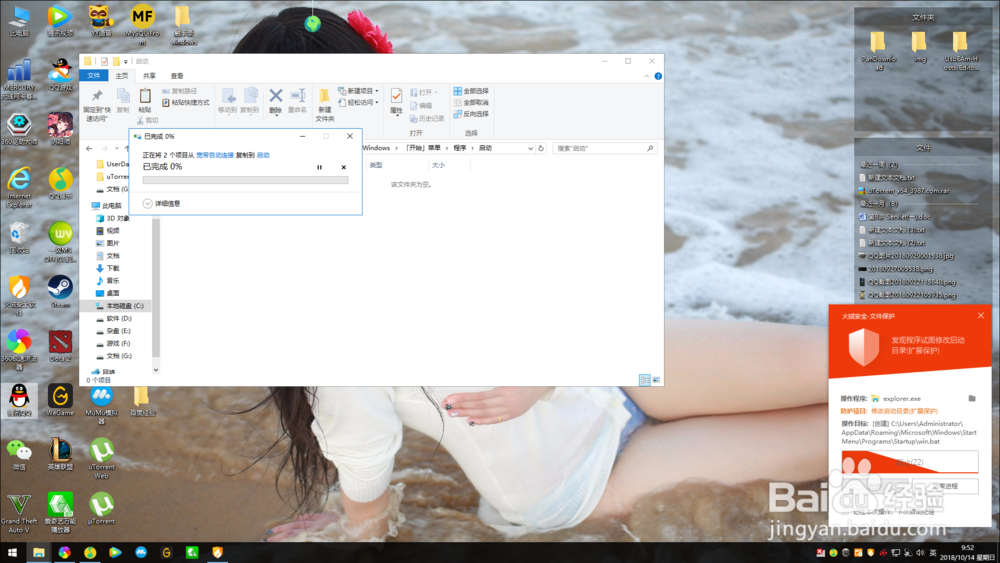Click New folder (新建文件夹) ribbon icon

325,105
